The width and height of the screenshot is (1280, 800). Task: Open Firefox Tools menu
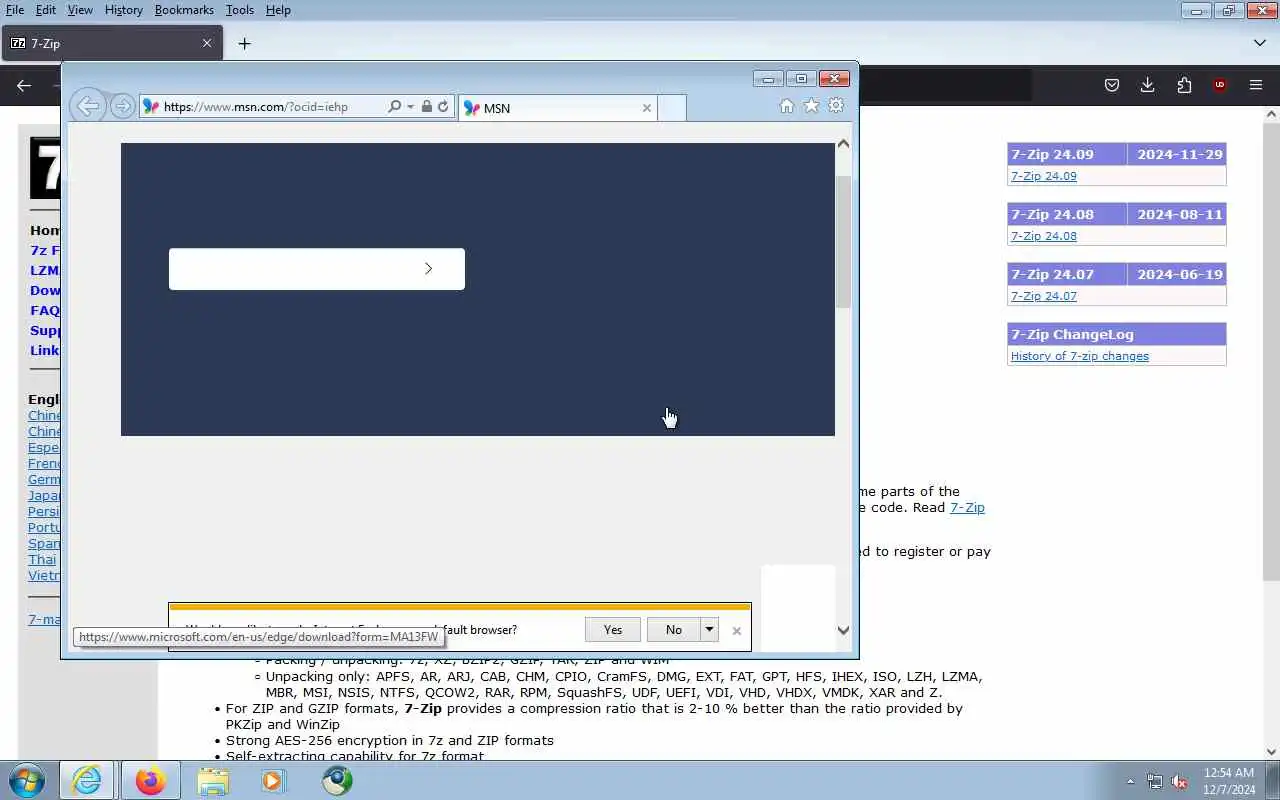pyautogui.click(x=240, y=10)
